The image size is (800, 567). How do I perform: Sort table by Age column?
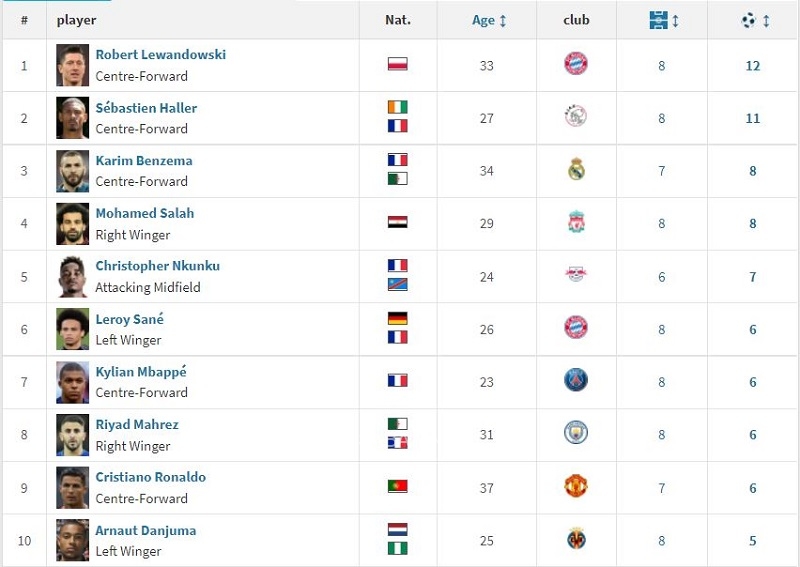(x=489, y=20)
